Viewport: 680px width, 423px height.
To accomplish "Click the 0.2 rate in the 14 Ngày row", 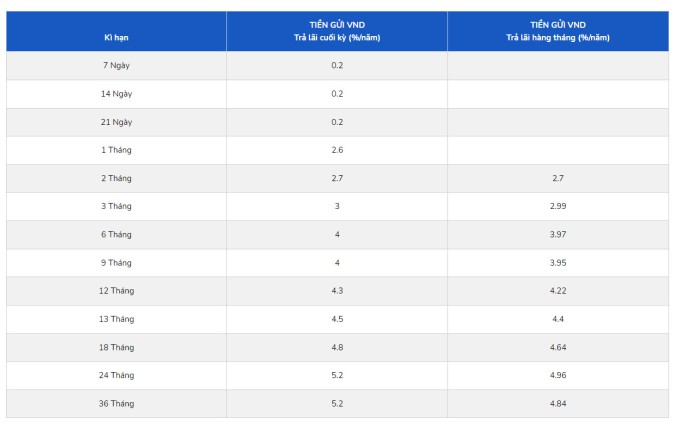I will 337,94.
